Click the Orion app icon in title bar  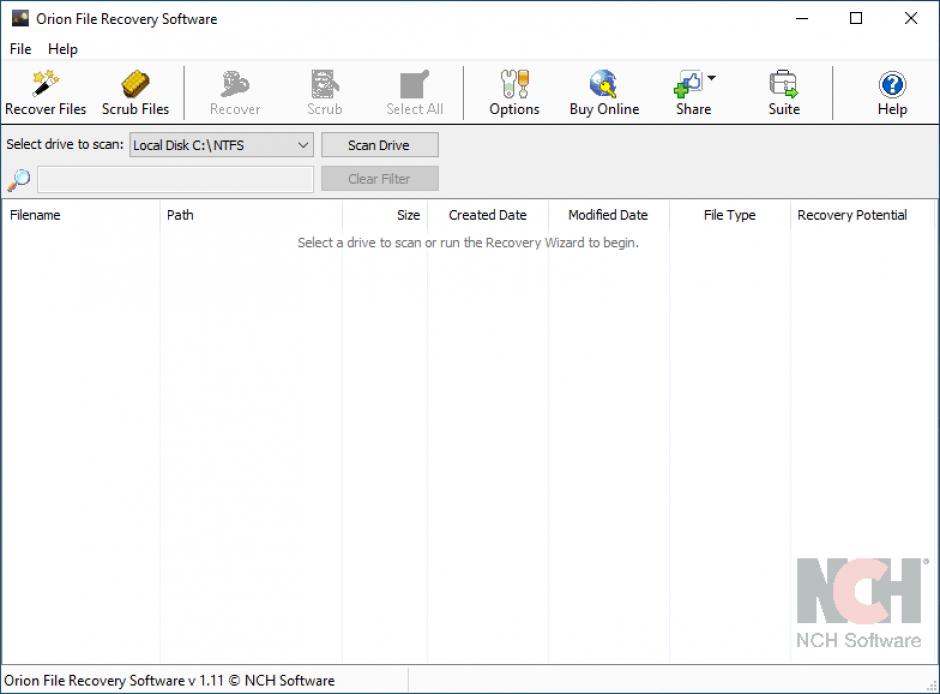tap(20, 18)
